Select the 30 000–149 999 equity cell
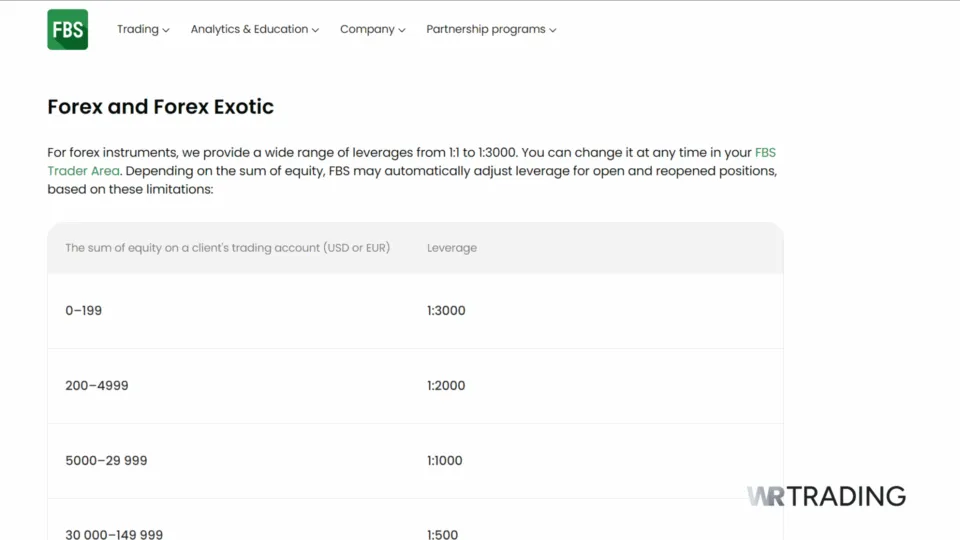 pyautogui.click(x=114, y=534)
